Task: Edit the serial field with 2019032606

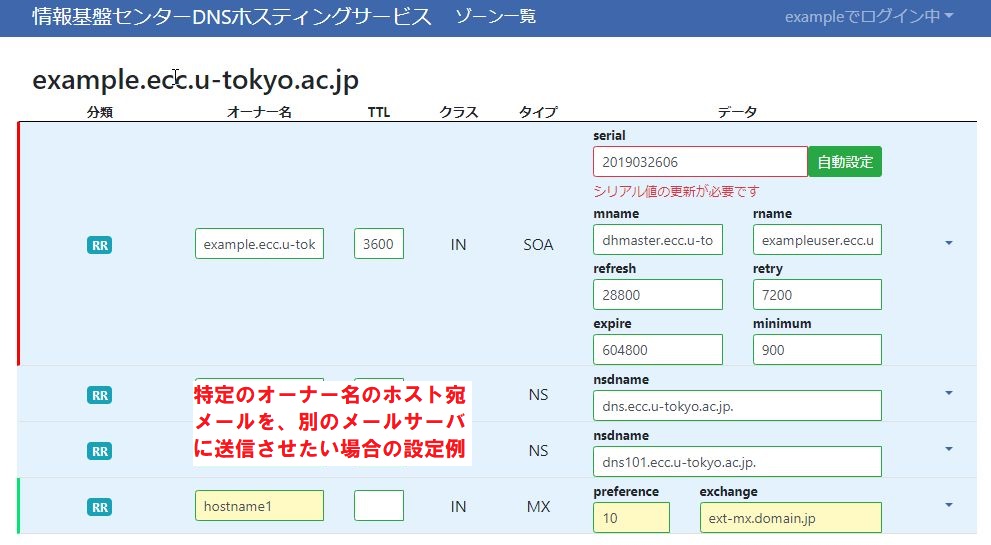Action: (x=700, y=162)
